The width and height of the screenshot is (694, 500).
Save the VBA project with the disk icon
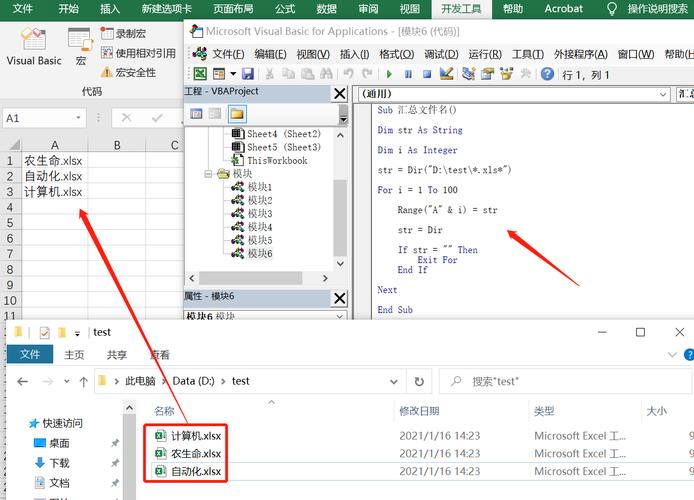(x=248, y=74)
